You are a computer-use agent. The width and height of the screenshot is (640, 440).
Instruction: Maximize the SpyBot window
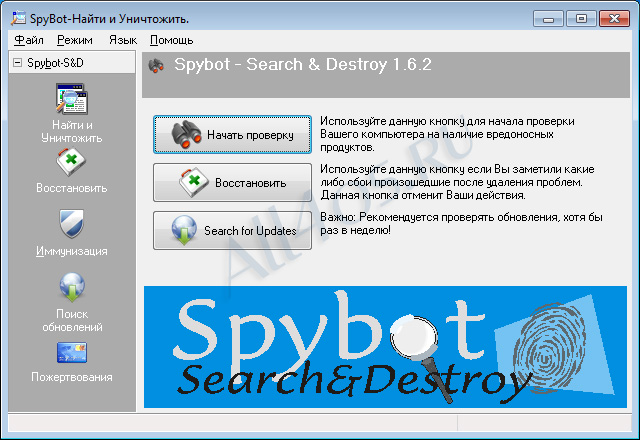[581, 19]
